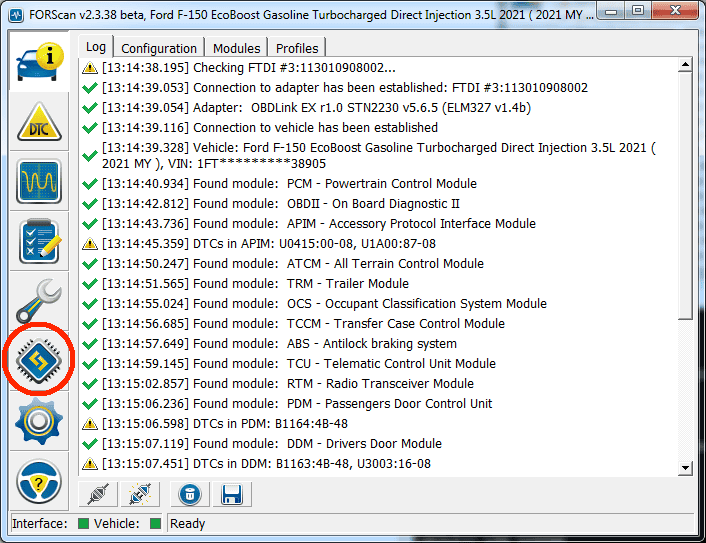Select the 'DTCs in APIM: U0415:00-08' warning line
This screenshot has width=706, height=543.
point(378,244)
